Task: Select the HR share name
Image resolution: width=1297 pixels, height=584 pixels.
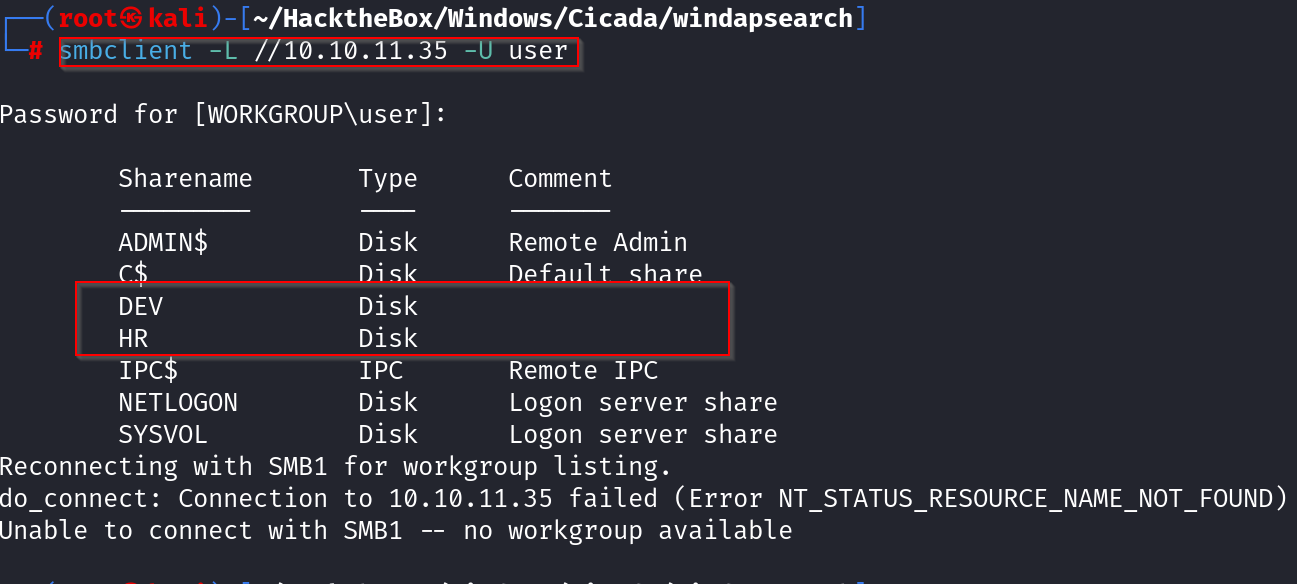Action: [133, 338]
